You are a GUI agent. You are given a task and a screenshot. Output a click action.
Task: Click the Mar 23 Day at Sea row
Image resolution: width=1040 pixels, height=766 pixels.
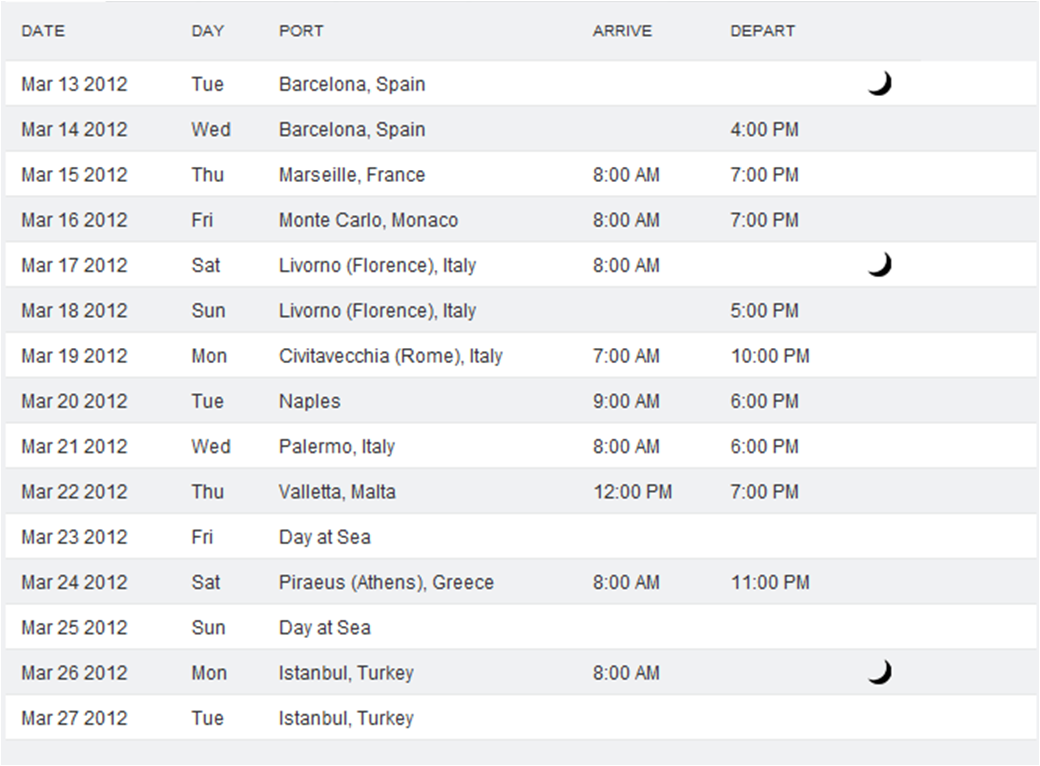(x=521, y=537)
